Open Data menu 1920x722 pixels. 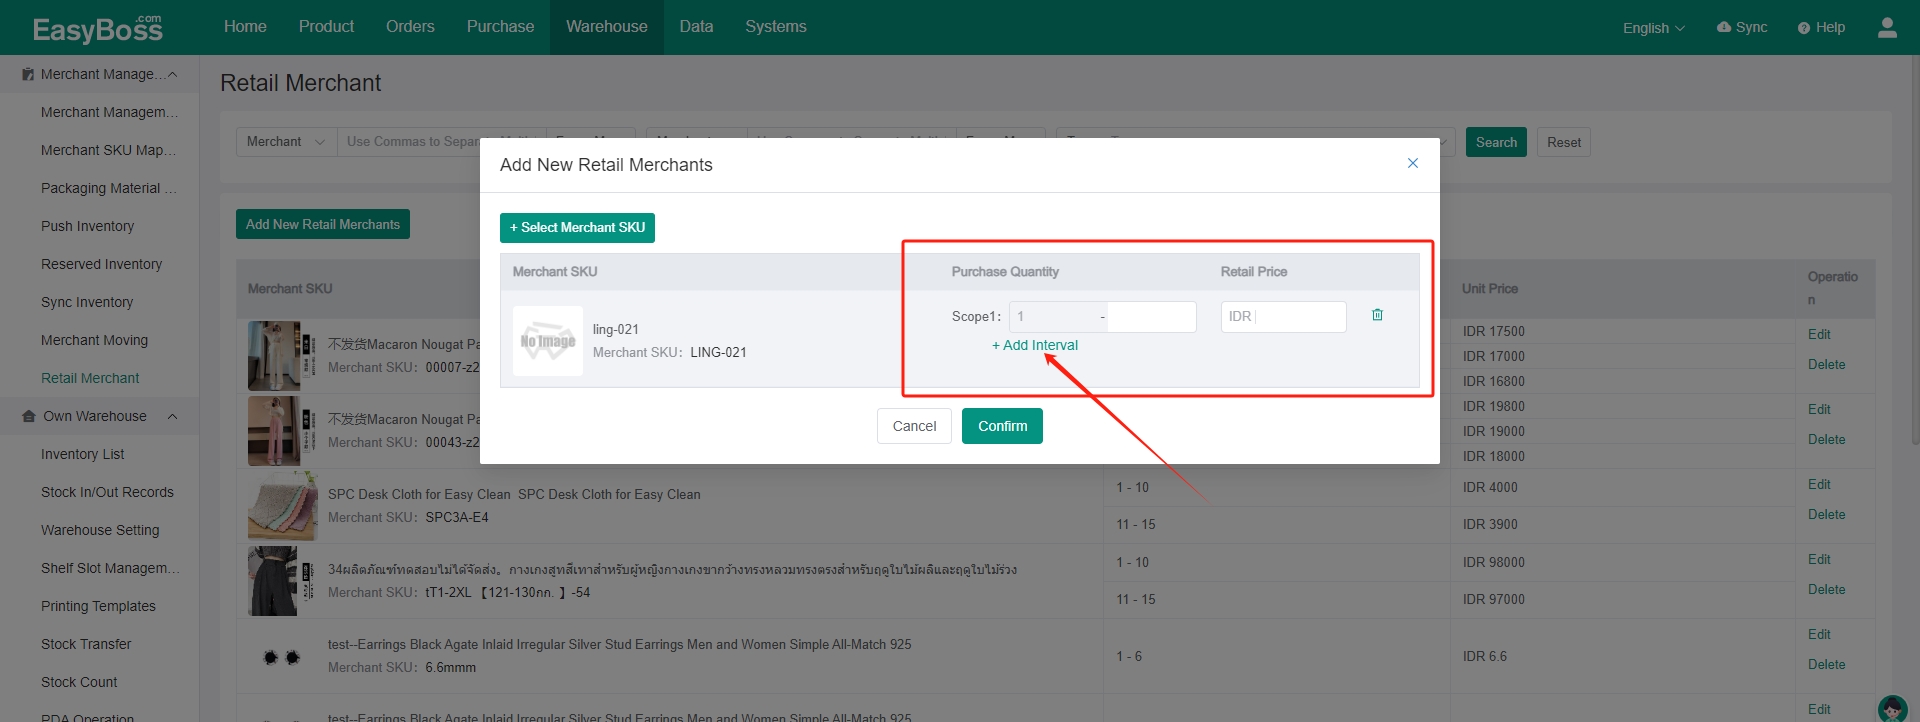click(x=696, y=27)
